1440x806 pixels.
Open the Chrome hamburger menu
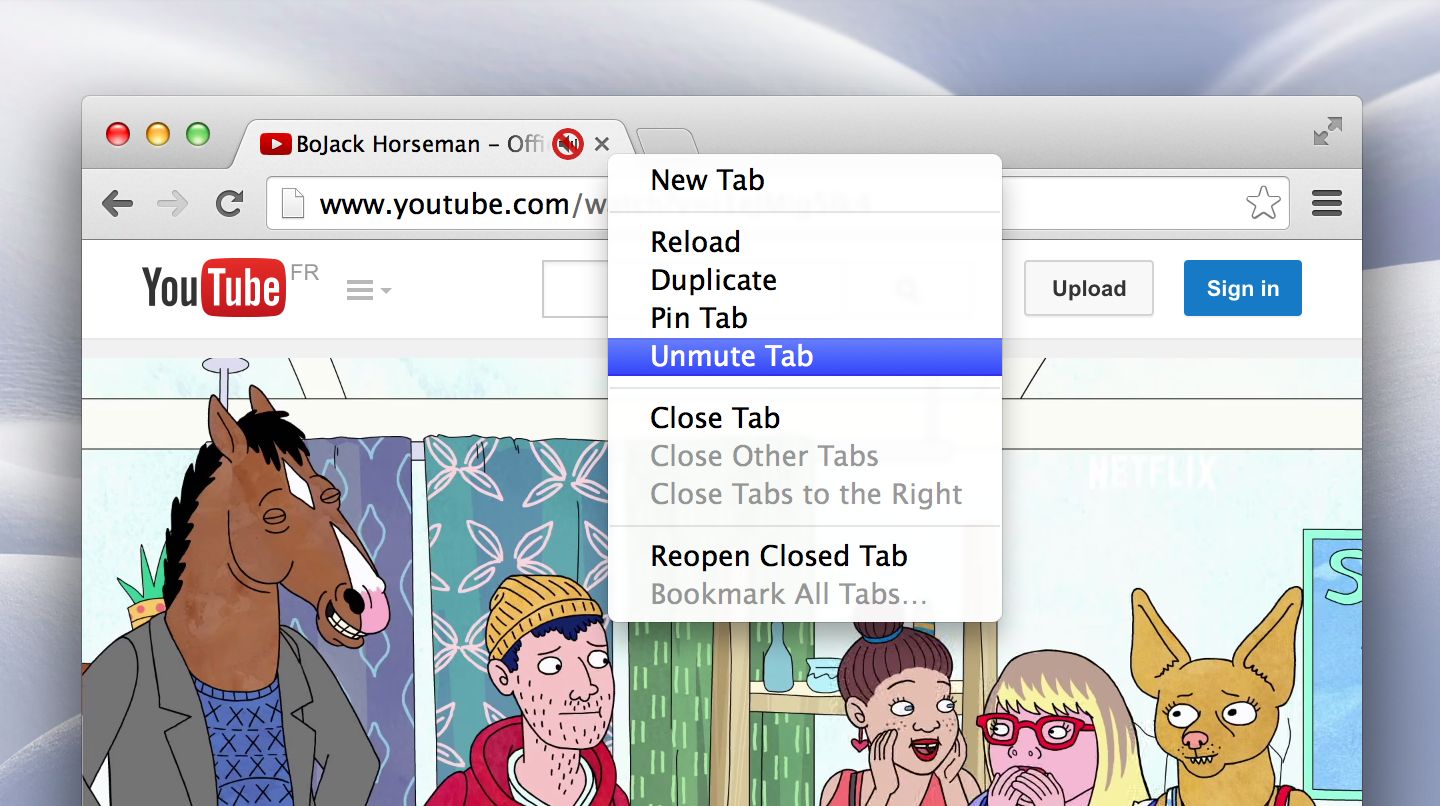coord(1326,204)
